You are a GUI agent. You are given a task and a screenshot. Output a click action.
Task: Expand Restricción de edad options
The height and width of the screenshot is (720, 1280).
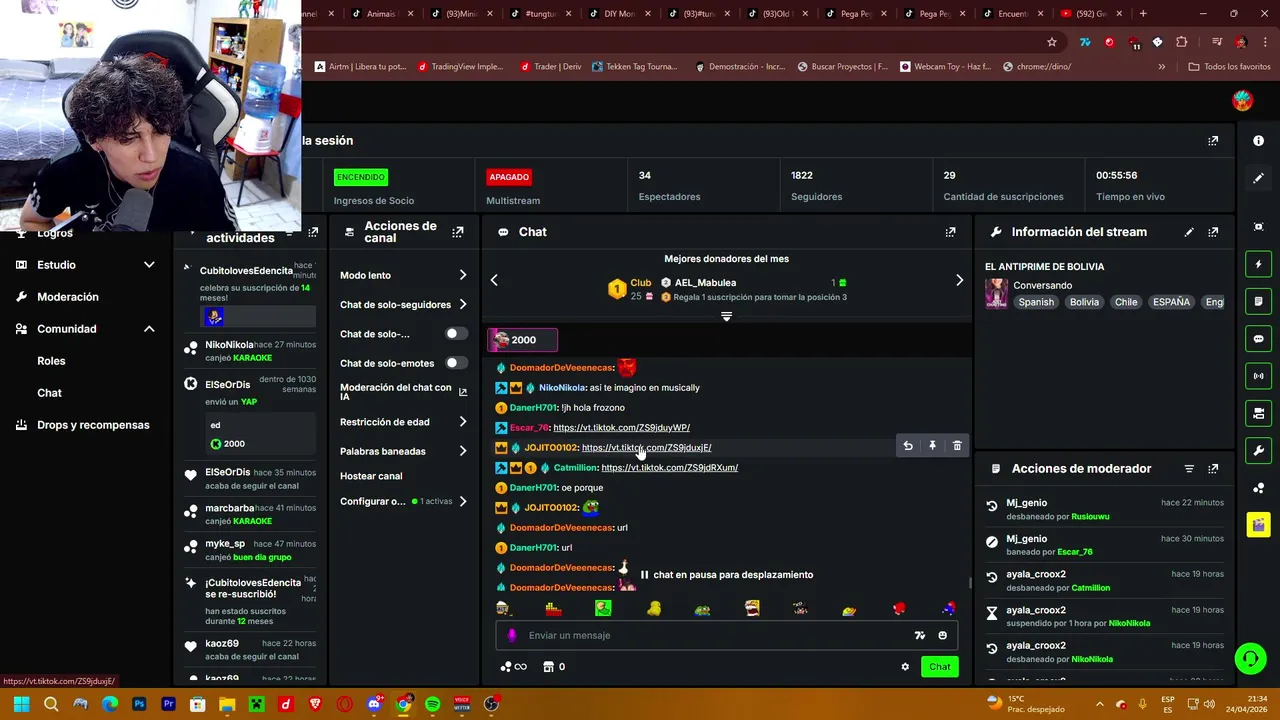click(462, 422)
